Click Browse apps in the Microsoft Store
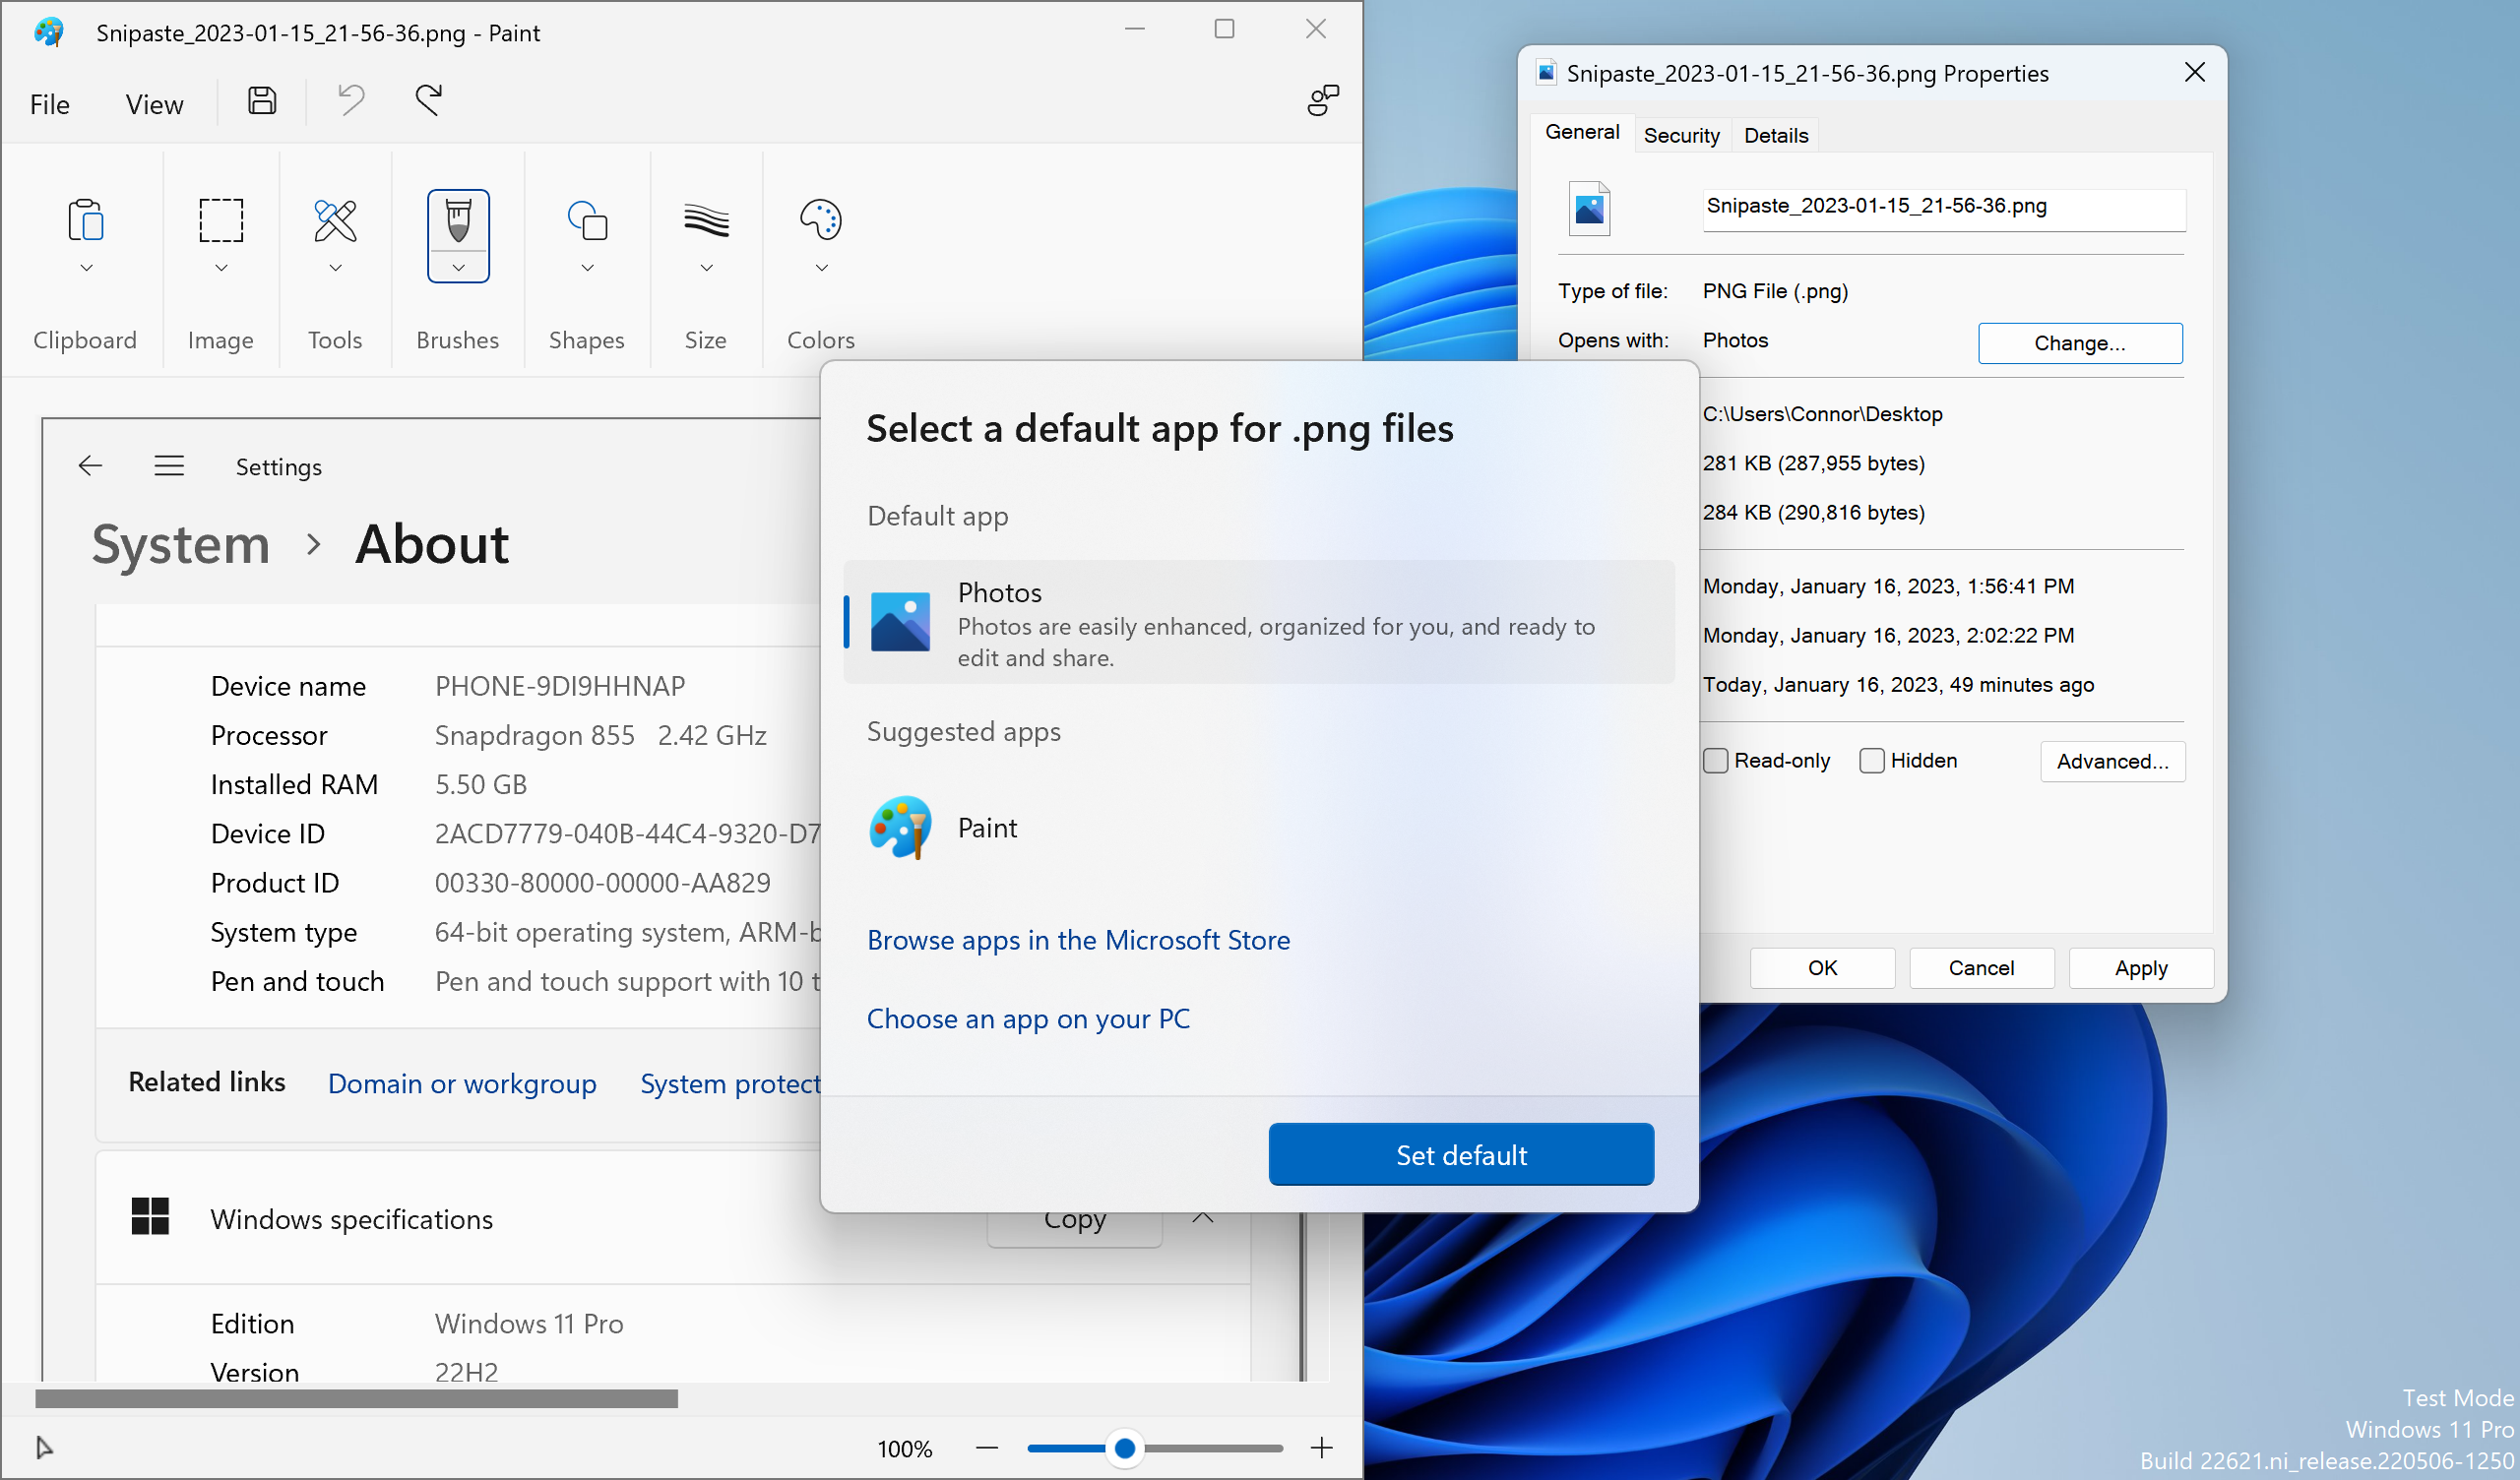Viewport: 2520px width, 1480px height. pos(1078,940)
